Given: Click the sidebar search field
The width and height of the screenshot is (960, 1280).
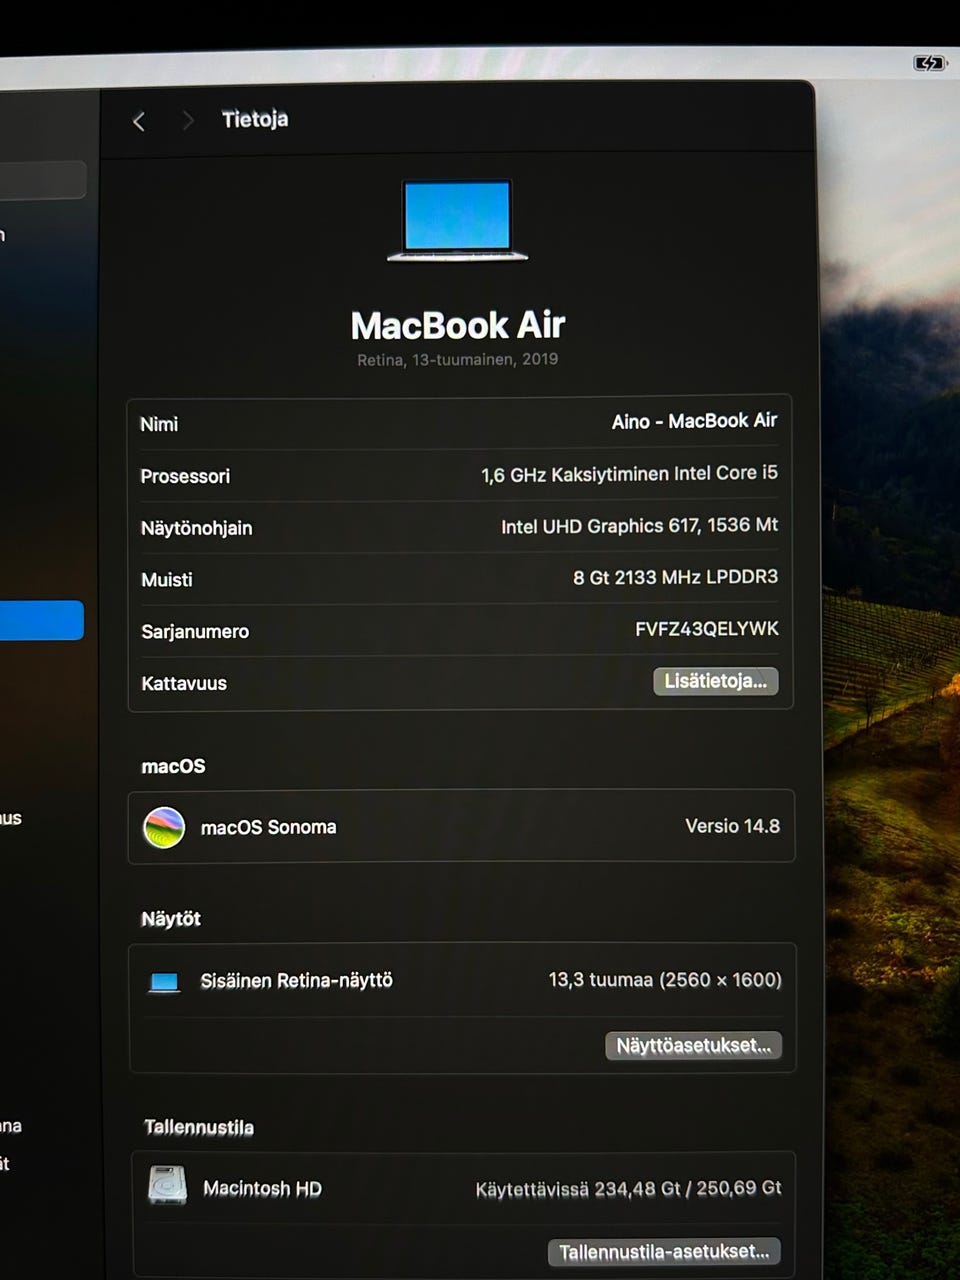Looking at the screenshot, I should coord(43,181).
